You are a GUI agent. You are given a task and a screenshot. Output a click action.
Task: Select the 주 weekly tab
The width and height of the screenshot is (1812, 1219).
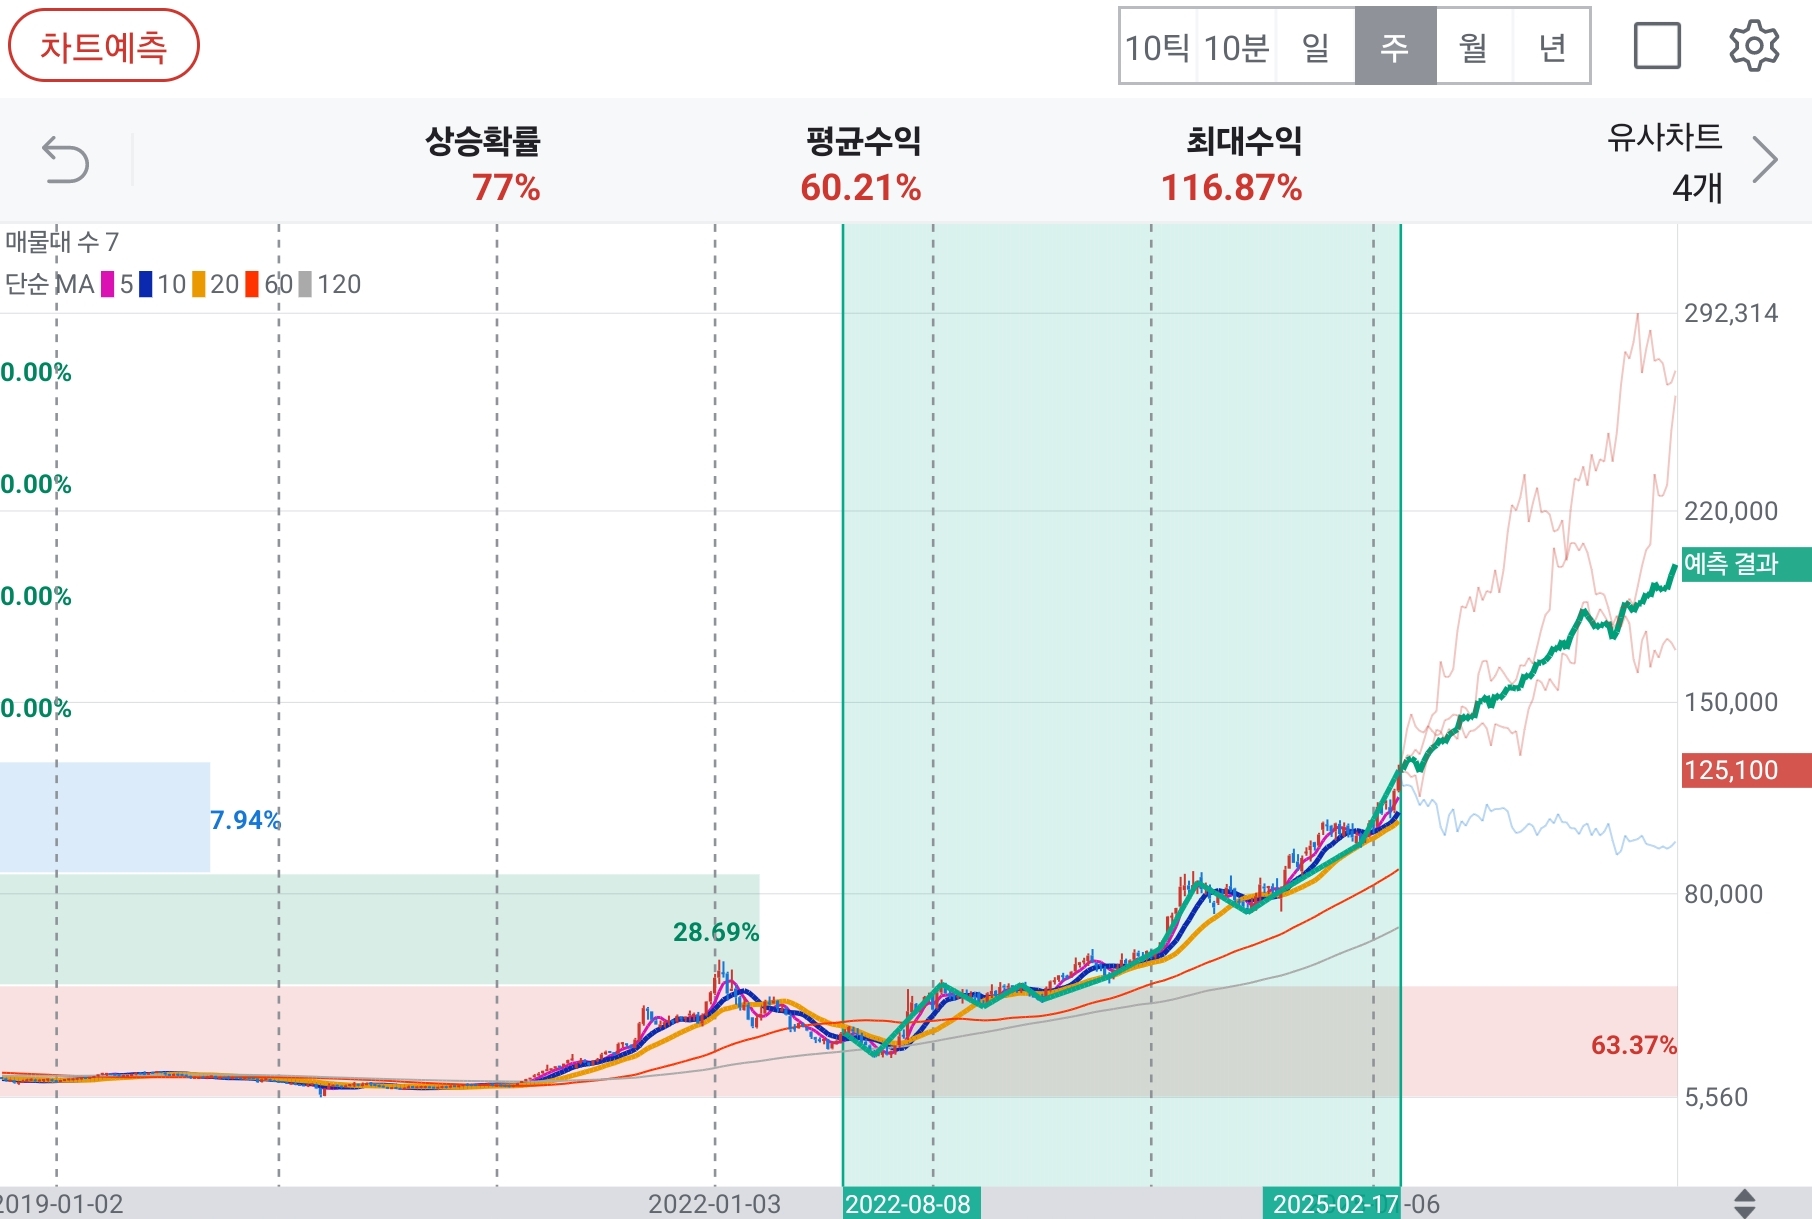(1395, 47)
